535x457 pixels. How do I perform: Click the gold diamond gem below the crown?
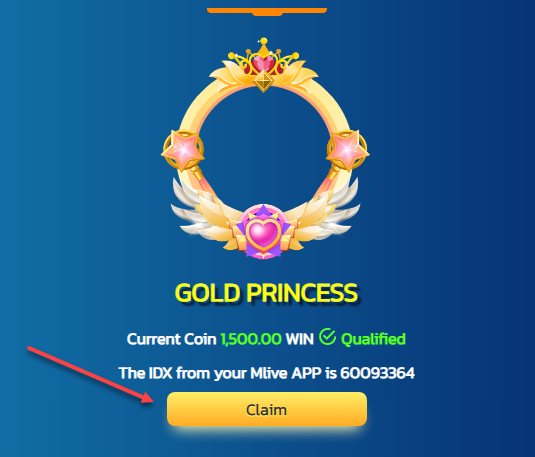click(x=263, y=81)
